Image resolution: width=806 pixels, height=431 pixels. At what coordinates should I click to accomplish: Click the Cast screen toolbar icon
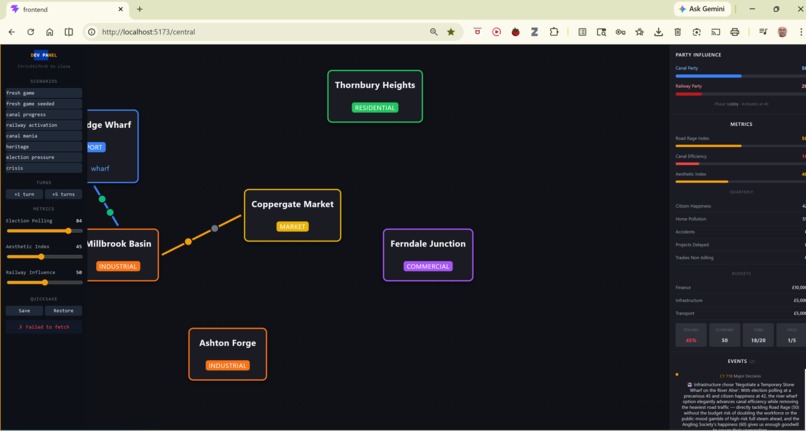click(716, 32)
